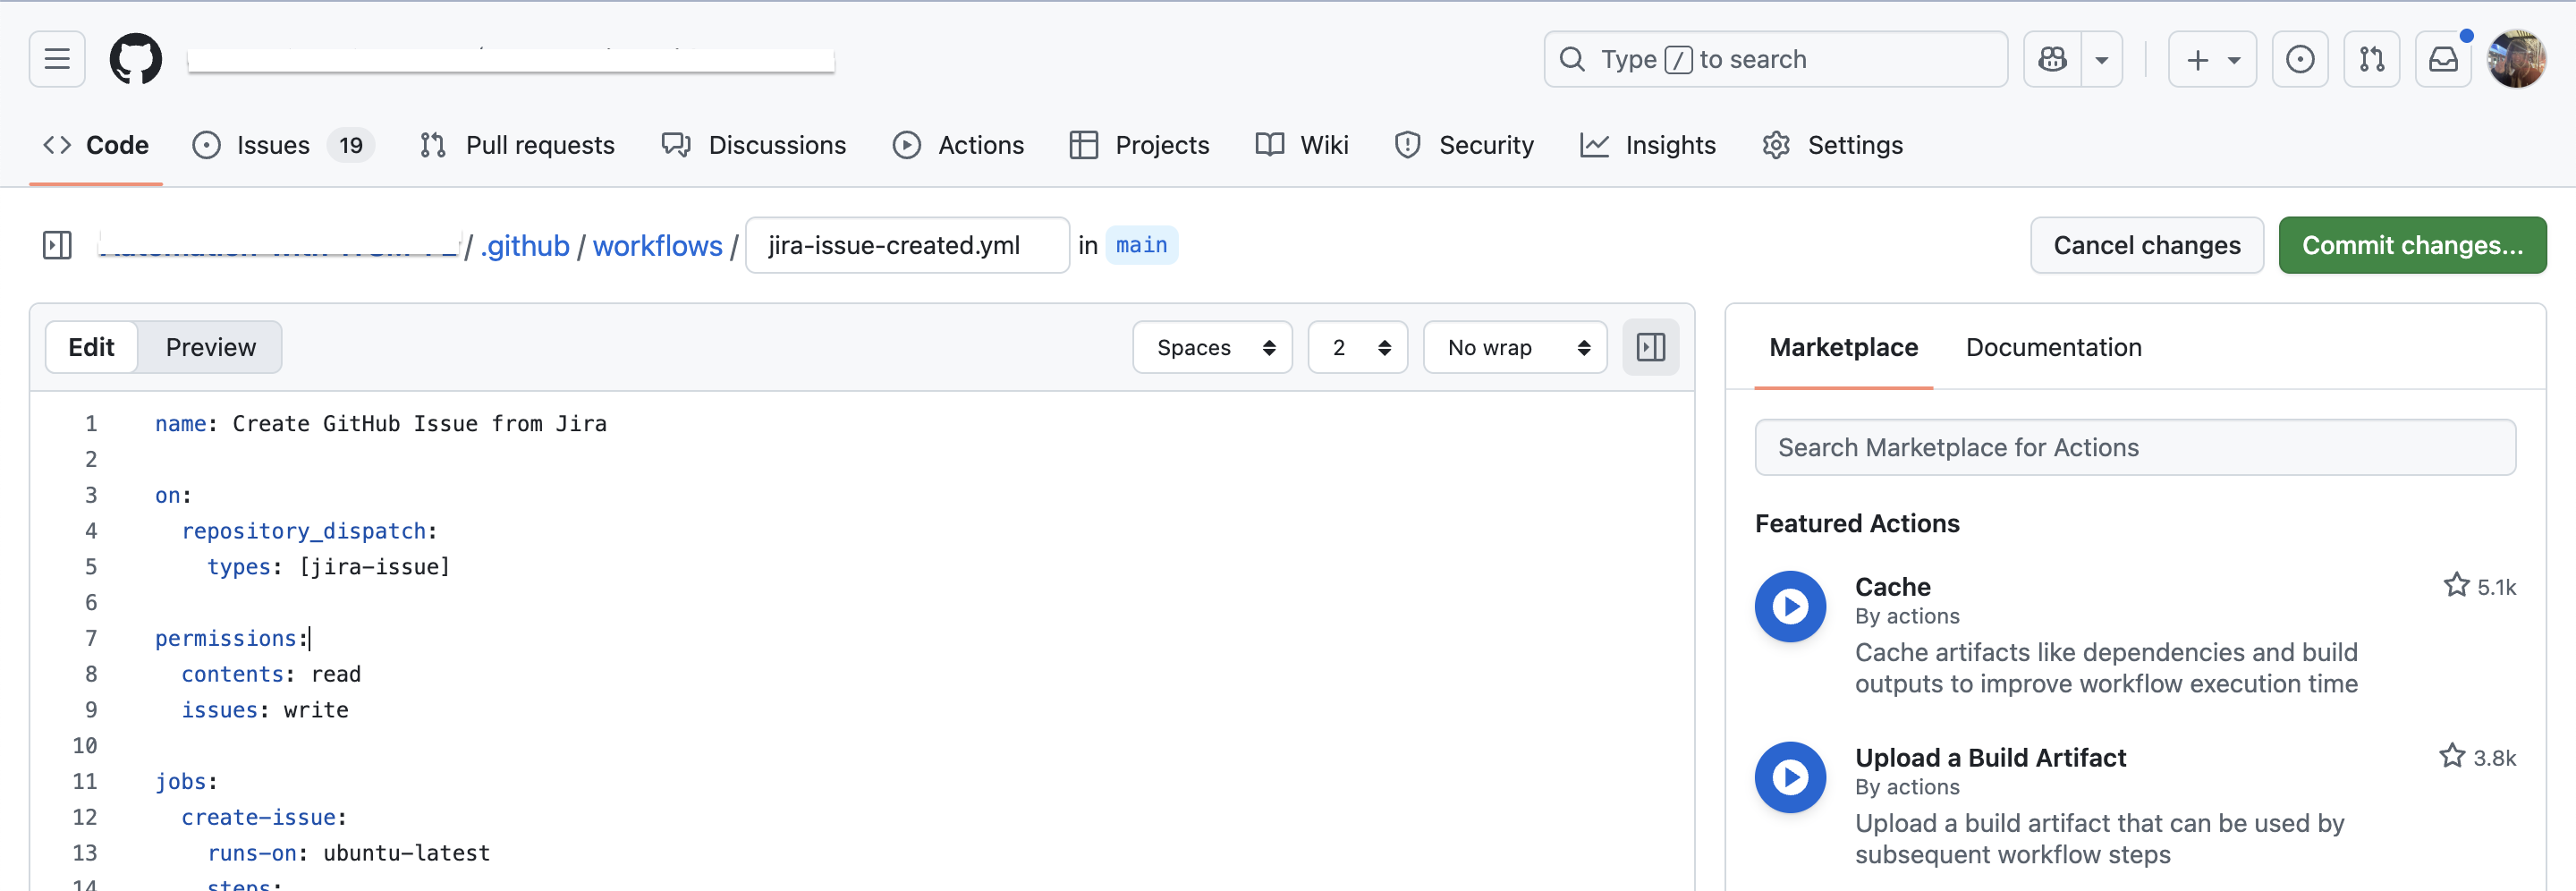Click the Upload Artifact star count 3.8k

tap(2477, 757)
